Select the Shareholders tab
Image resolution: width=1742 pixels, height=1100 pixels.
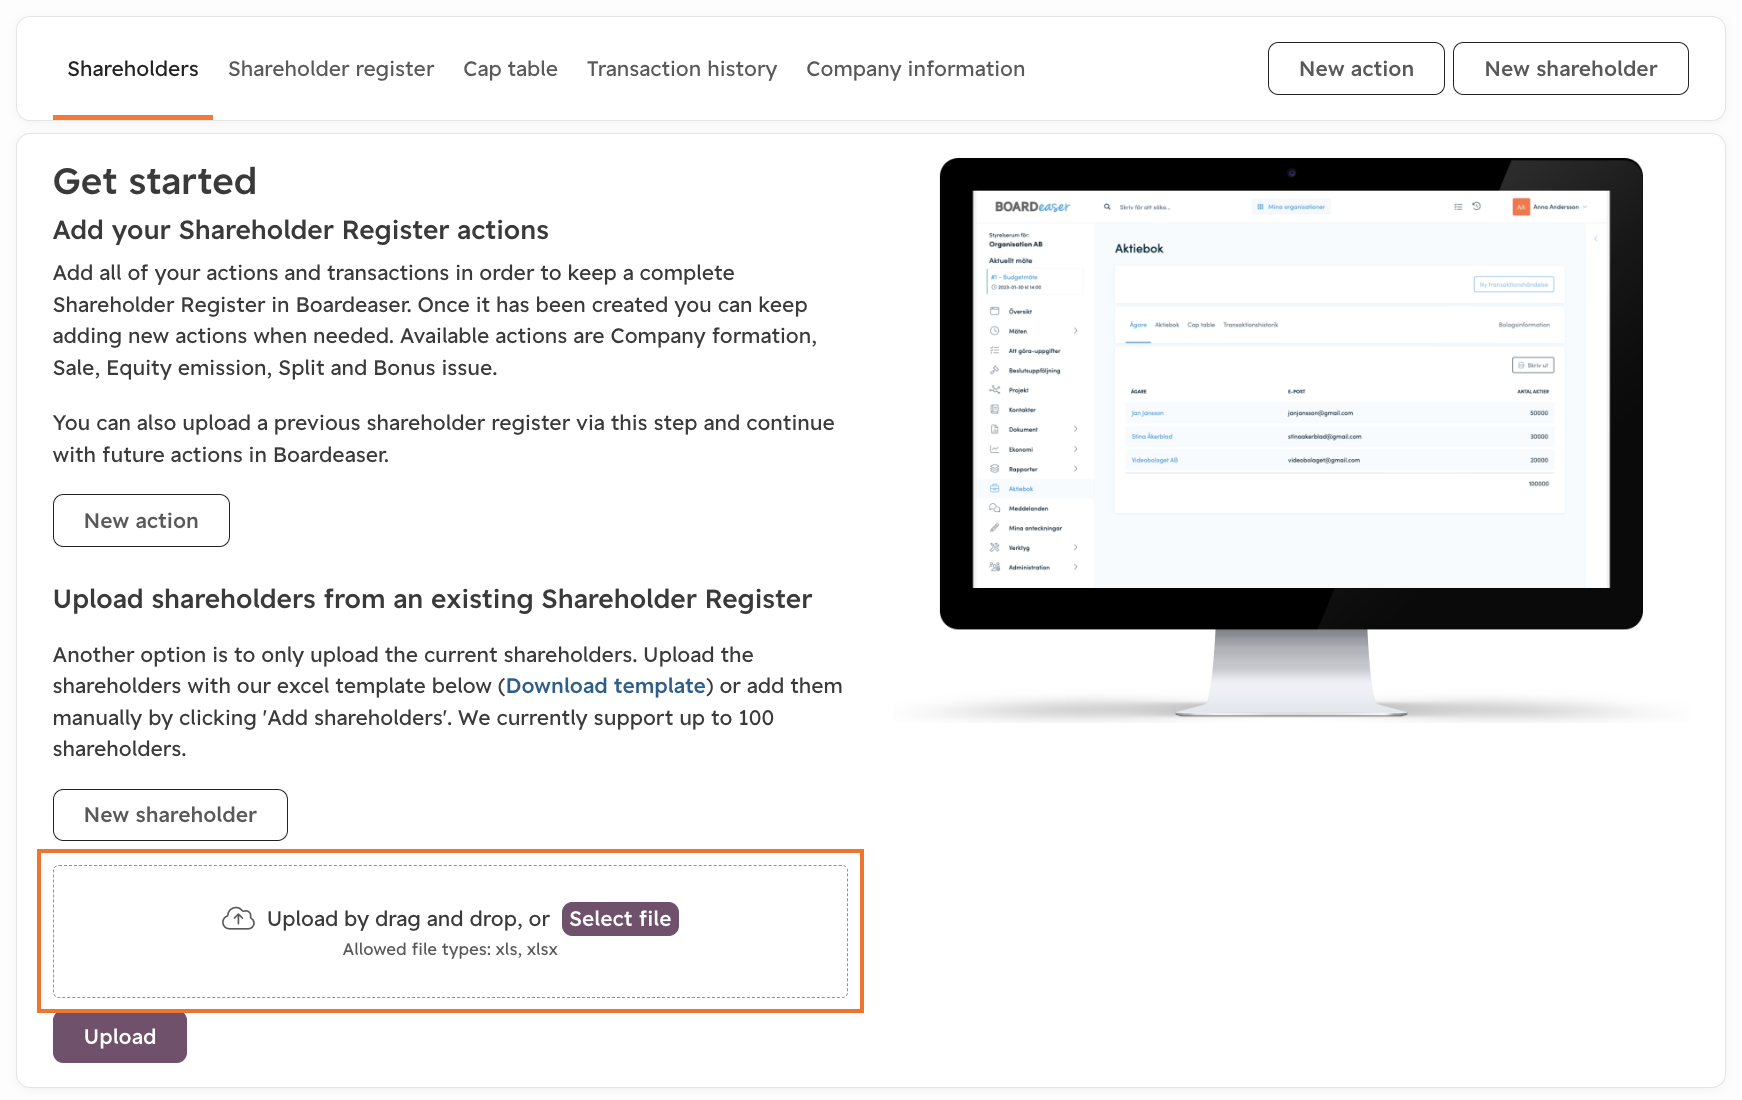tap(133, 69)
